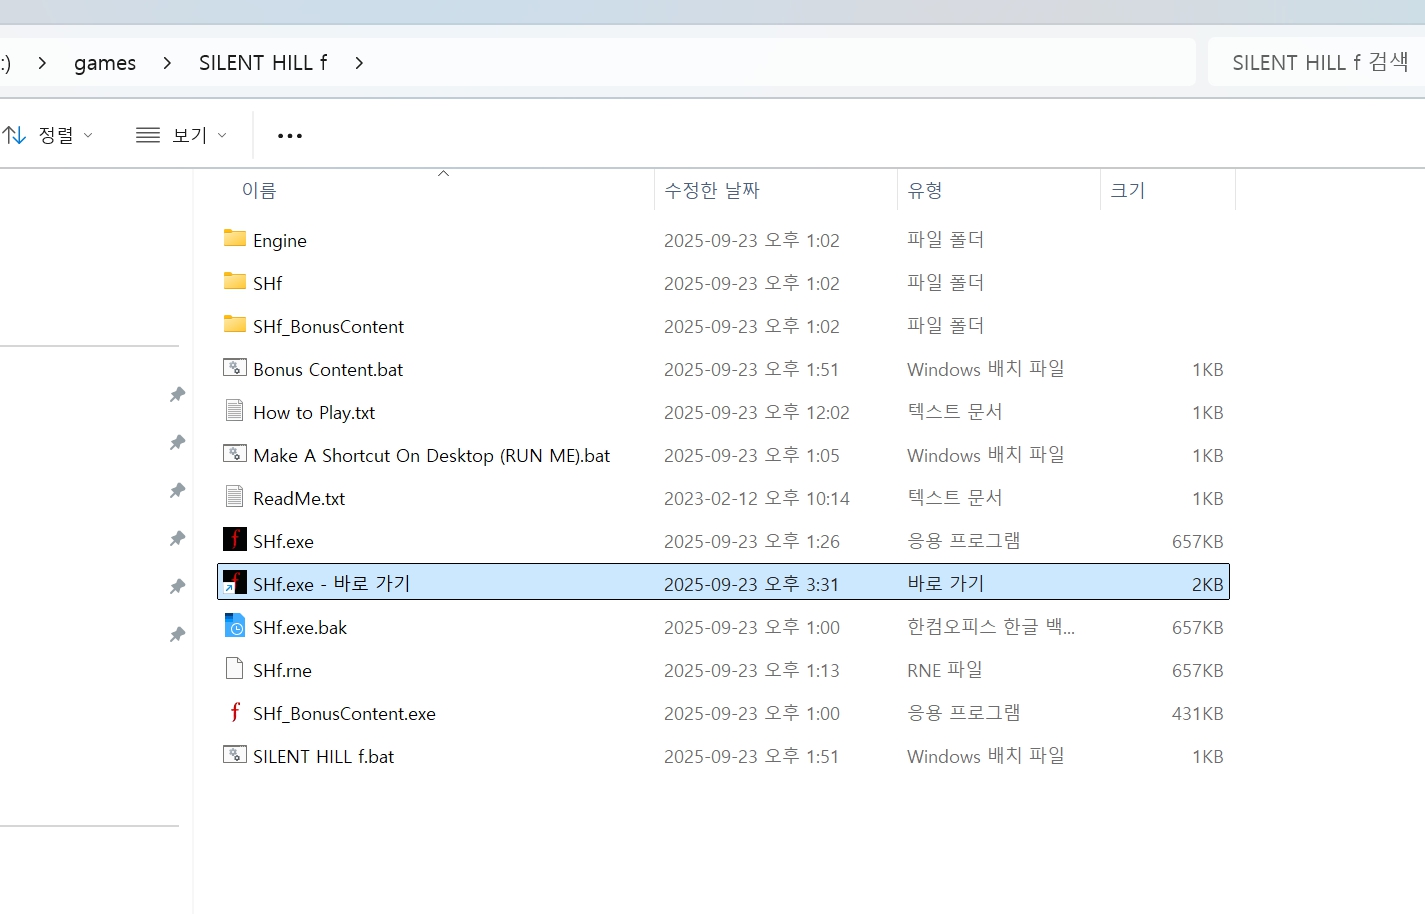
Task: Navigate to games in the address bar
Action: (x=105, y=63)
